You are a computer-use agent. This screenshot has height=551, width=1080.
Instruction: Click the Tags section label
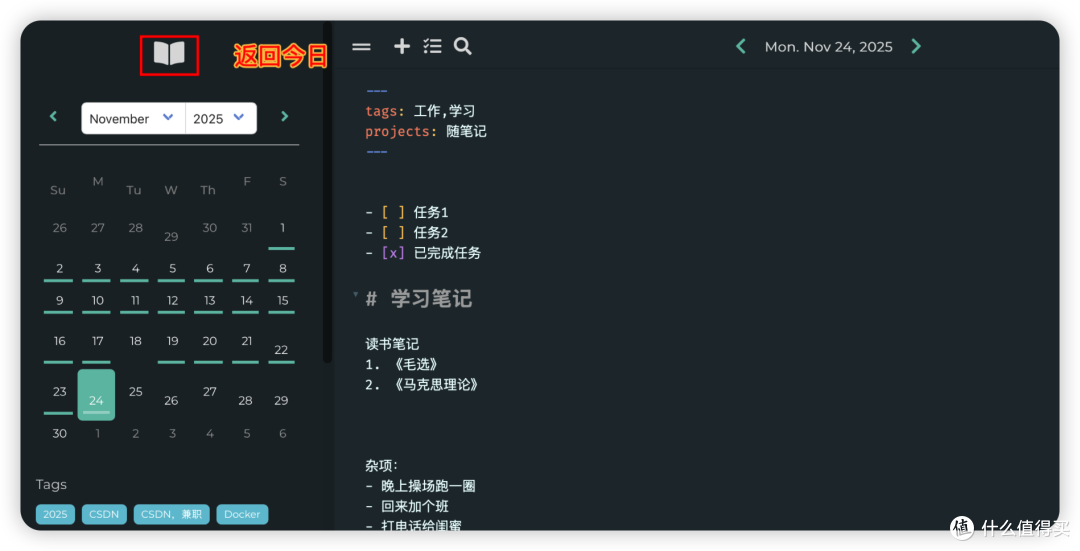(51, 485)
